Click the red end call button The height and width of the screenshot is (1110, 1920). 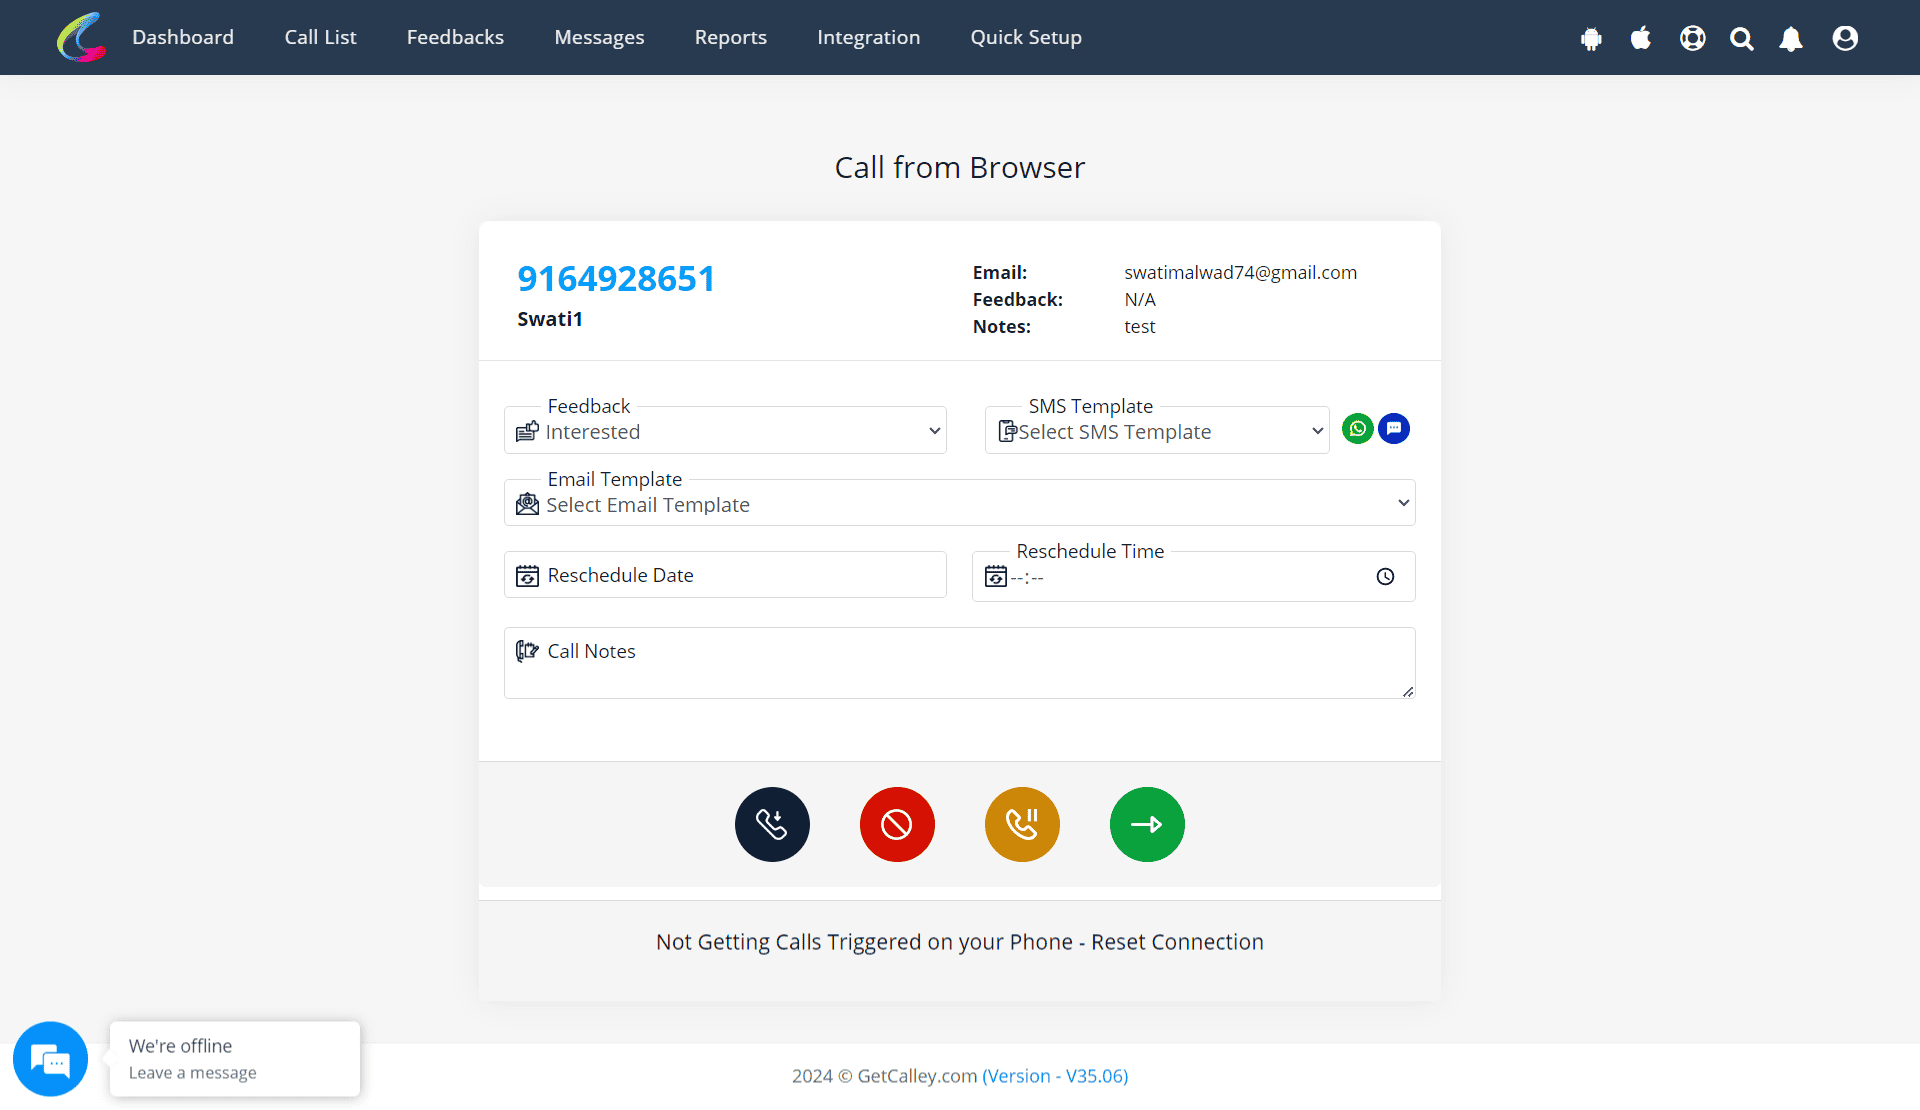click(897, 823)
